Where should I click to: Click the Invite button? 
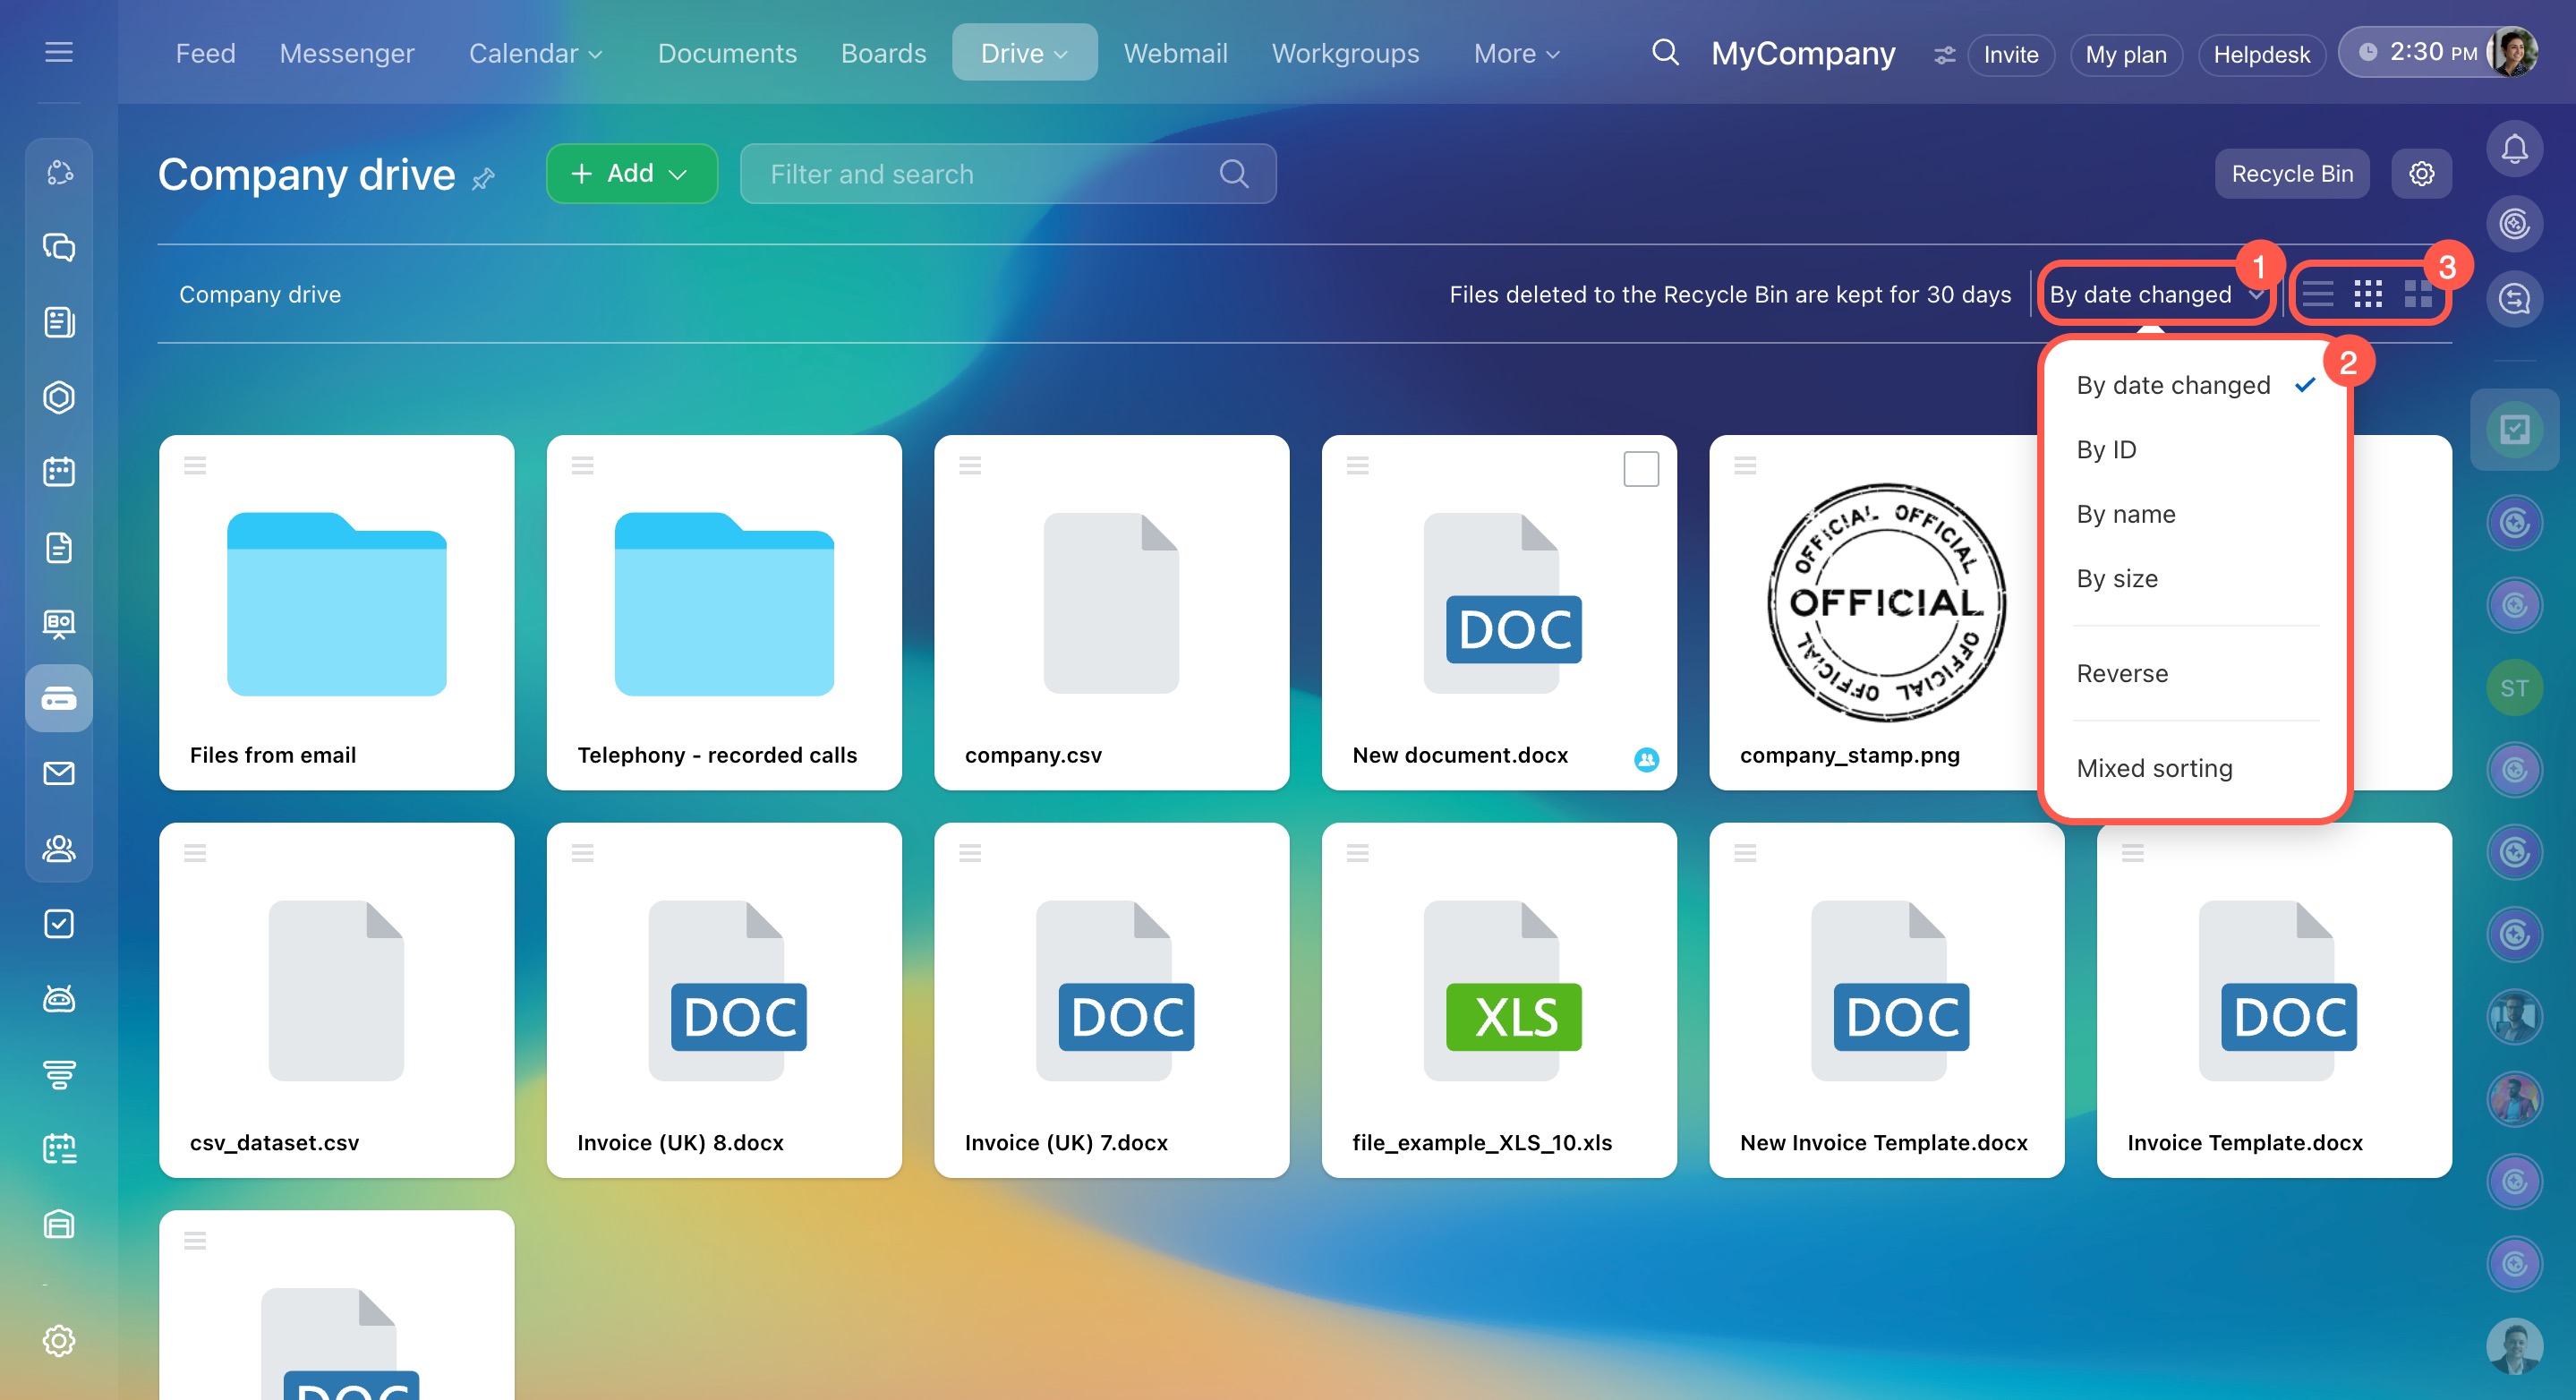coord(2010,54)
